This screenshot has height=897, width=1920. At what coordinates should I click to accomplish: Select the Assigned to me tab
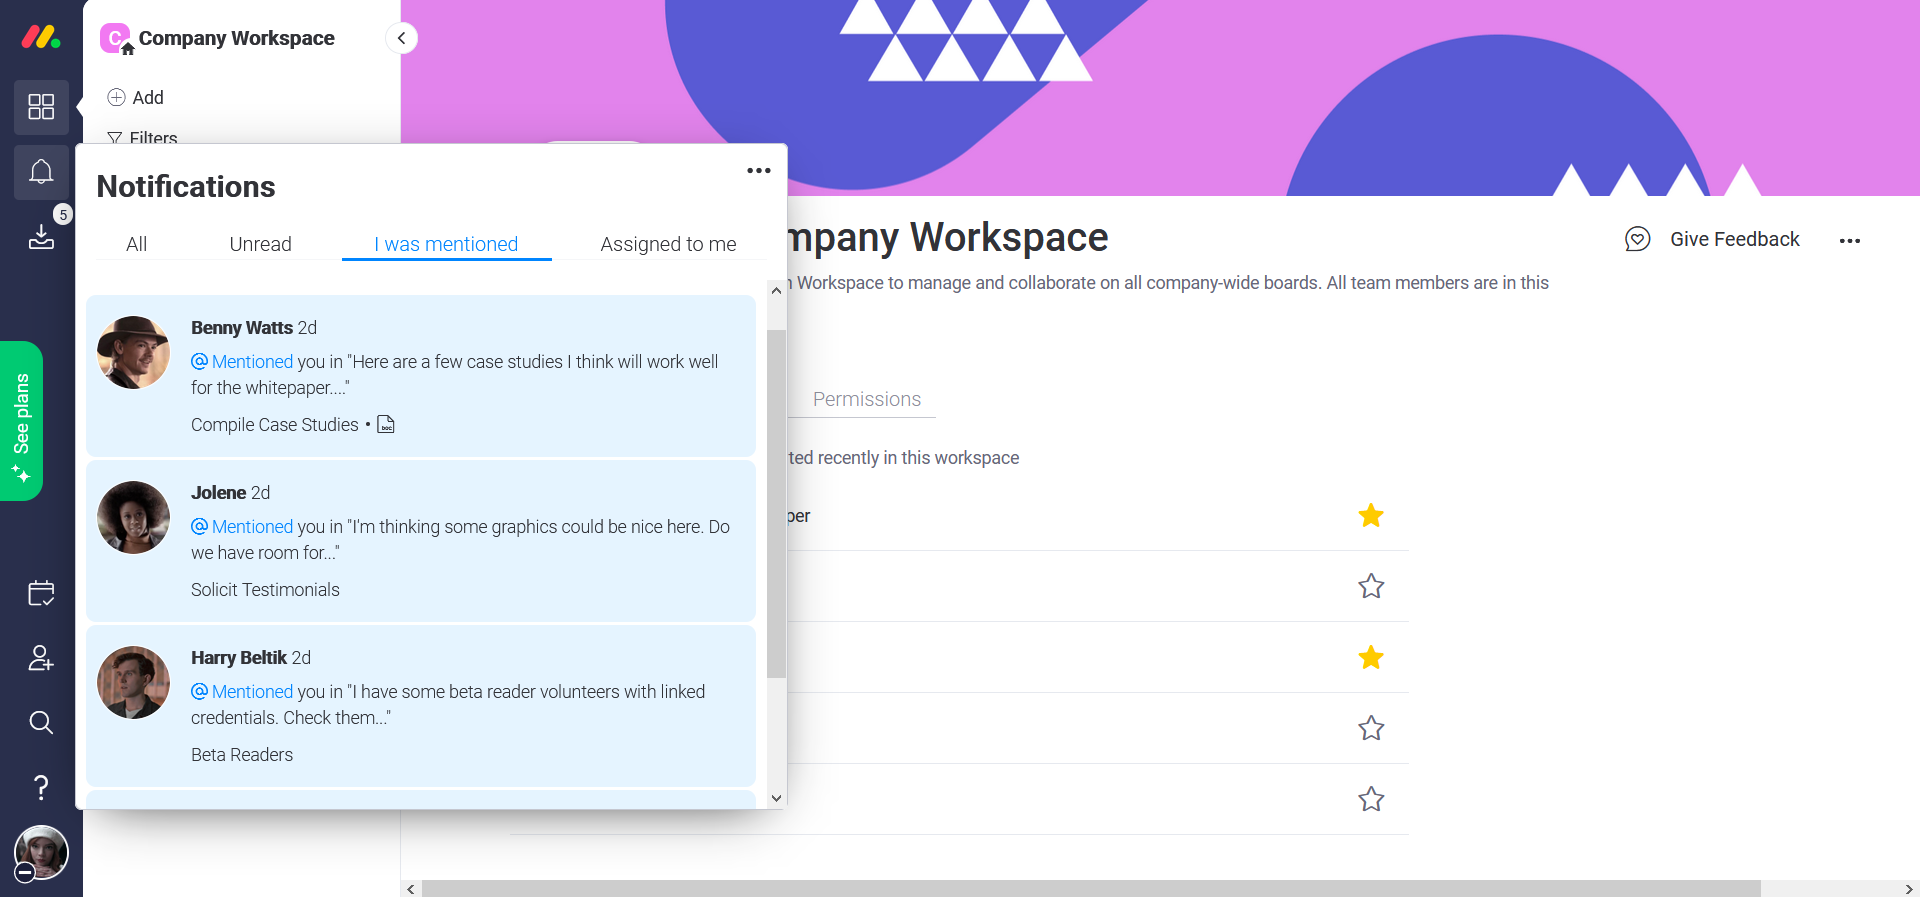click(668, 244)
